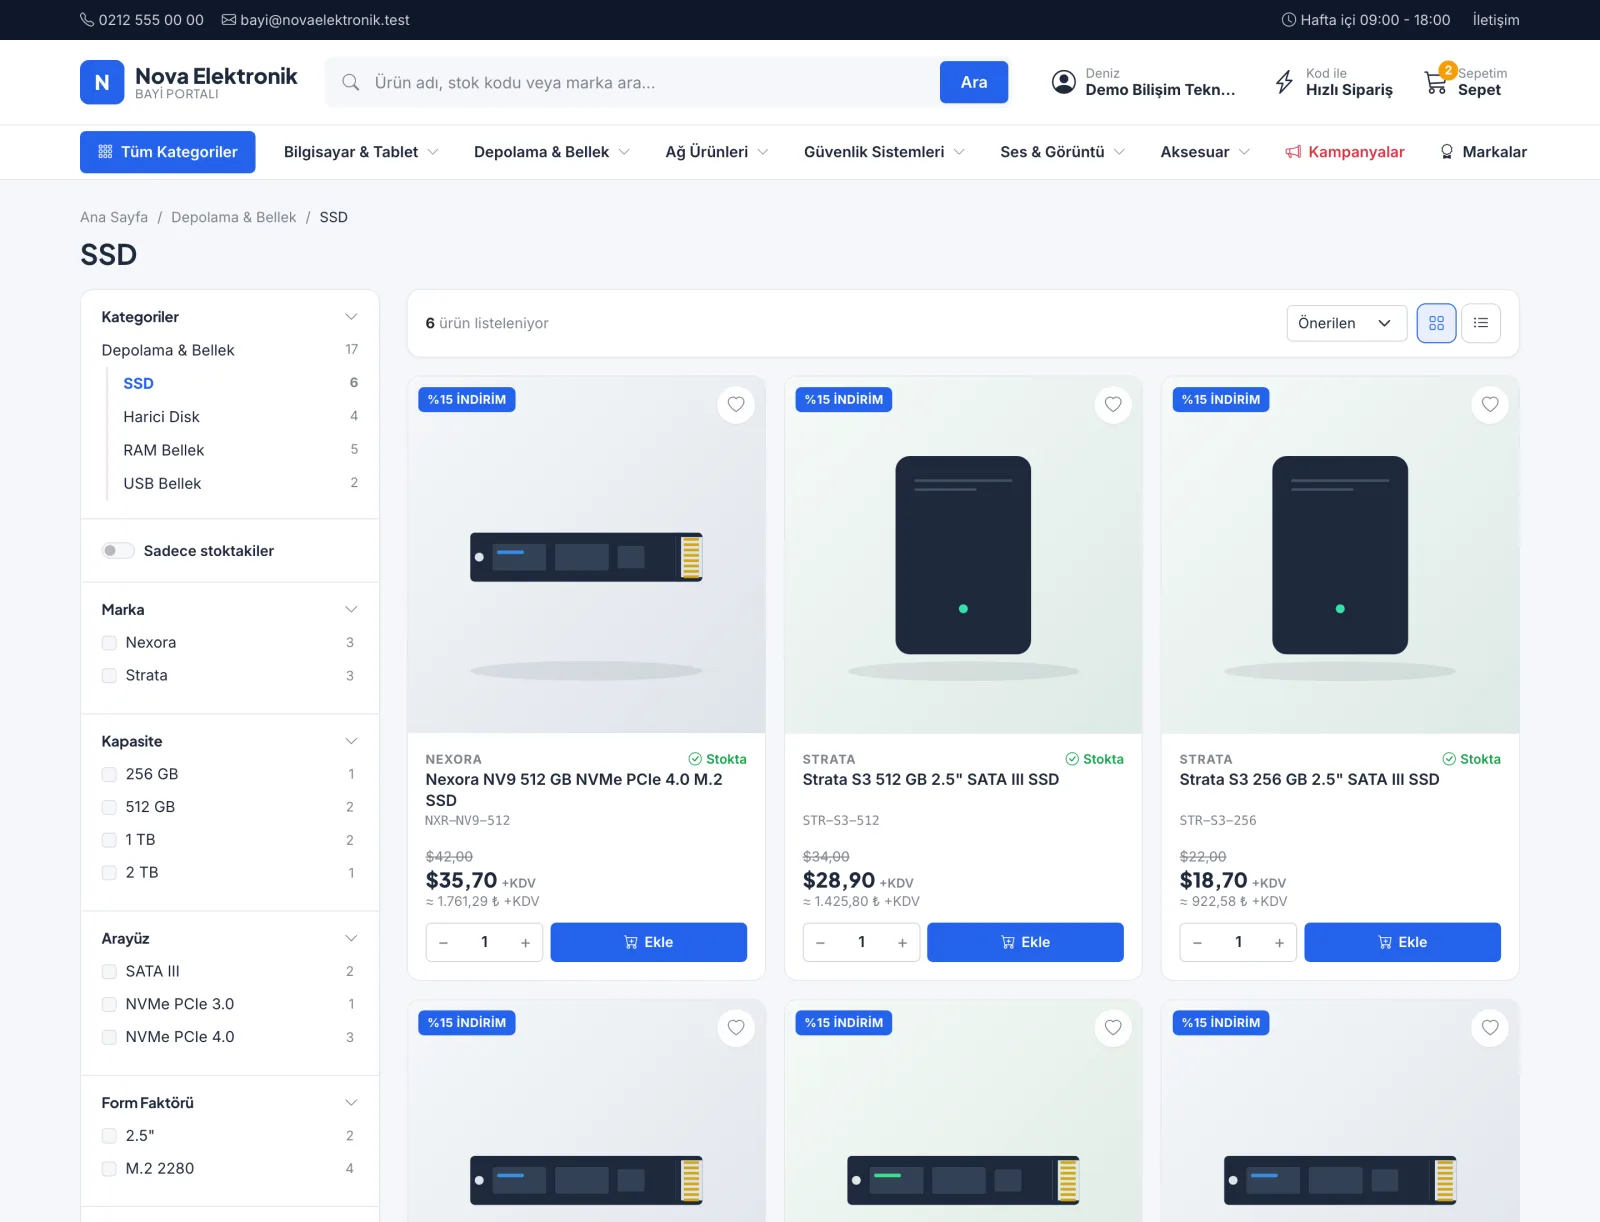Collapse the Form Faktörü section
Image resolution: width=1600 pixels, height=1222 pixels.
coord(351,1103)
